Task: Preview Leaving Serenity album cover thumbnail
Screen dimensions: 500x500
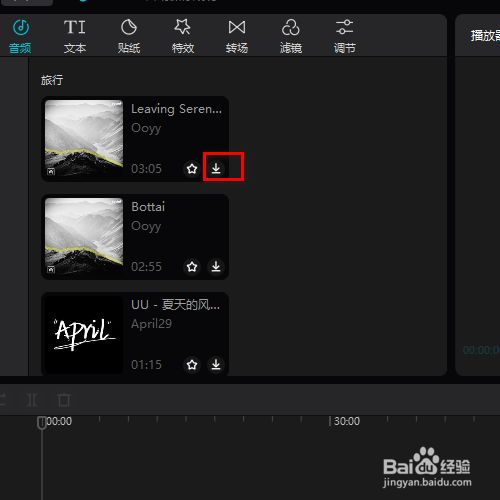Action: pos(84,138)
